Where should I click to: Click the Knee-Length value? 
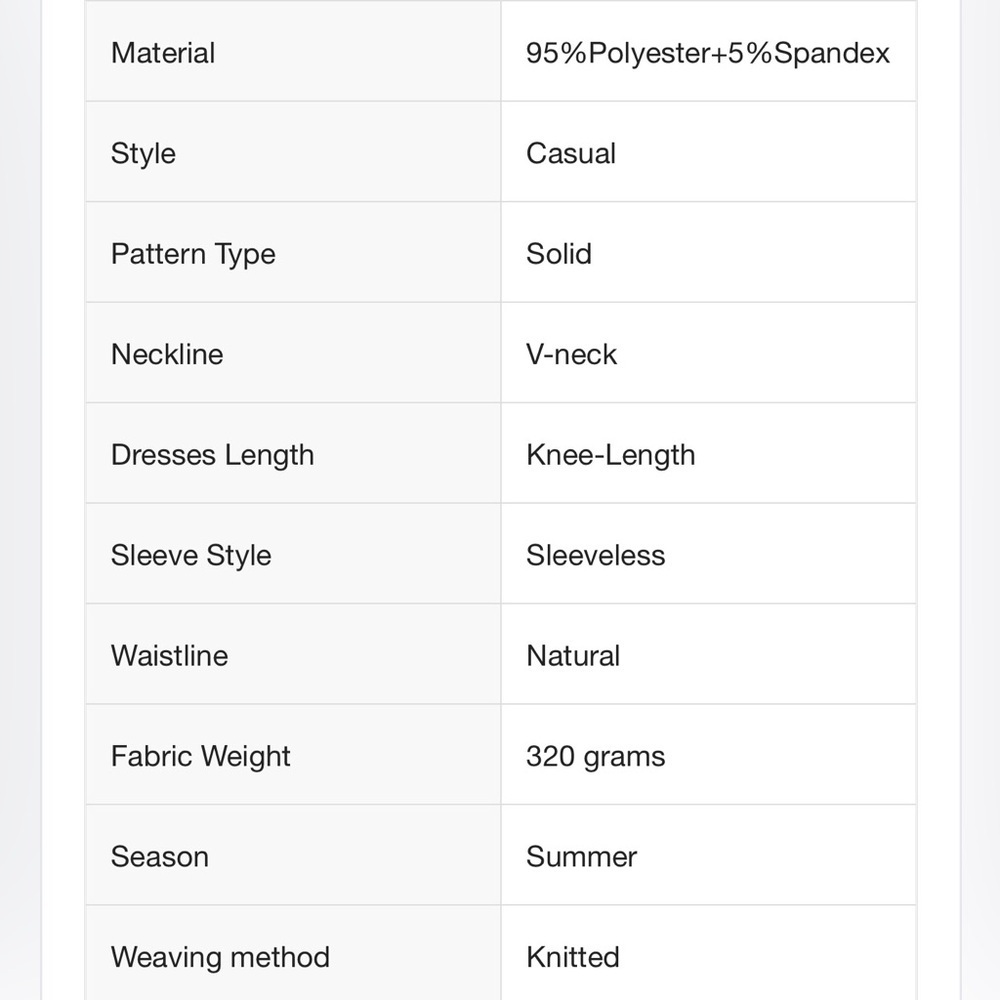(x=610, y=455)
